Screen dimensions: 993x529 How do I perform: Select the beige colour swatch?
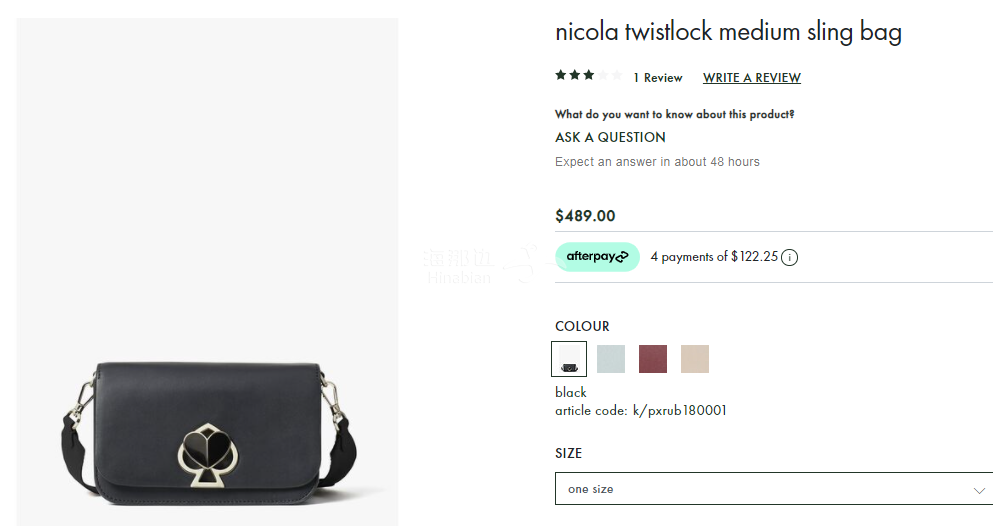pos(695,359)
